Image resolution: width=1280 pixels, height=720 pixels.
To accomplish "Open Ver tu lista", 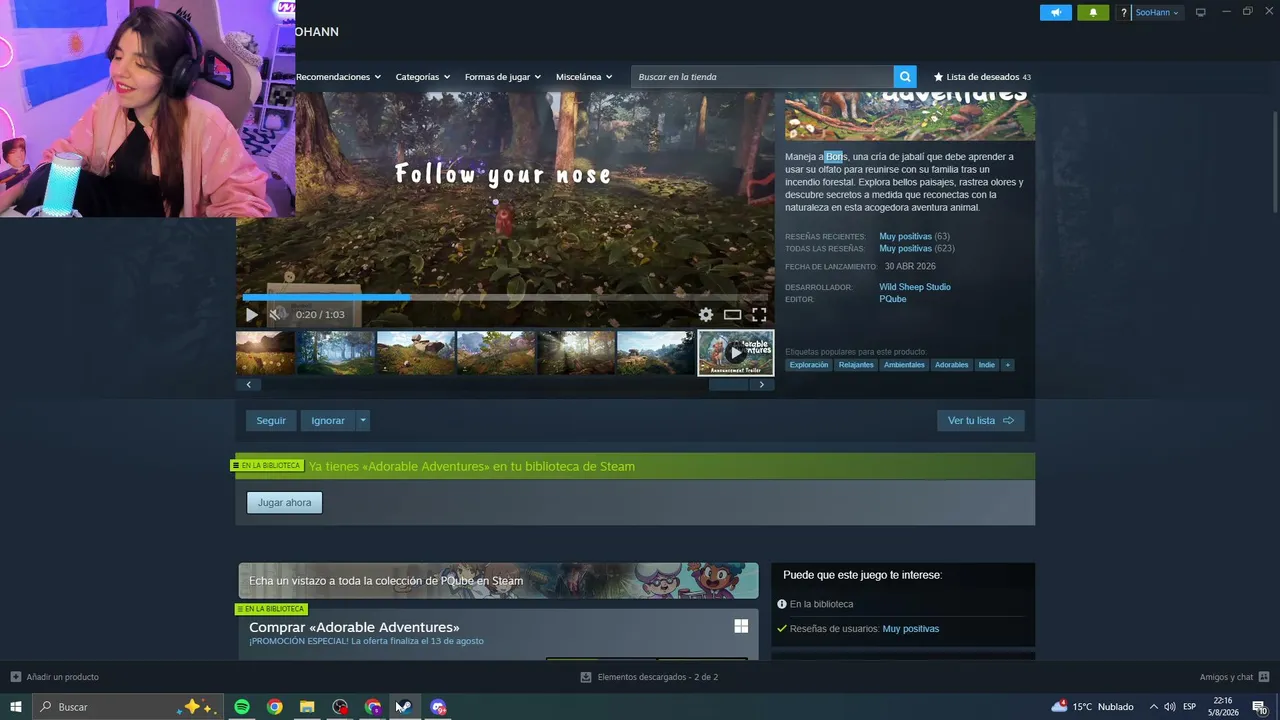I will click(981, 421).
